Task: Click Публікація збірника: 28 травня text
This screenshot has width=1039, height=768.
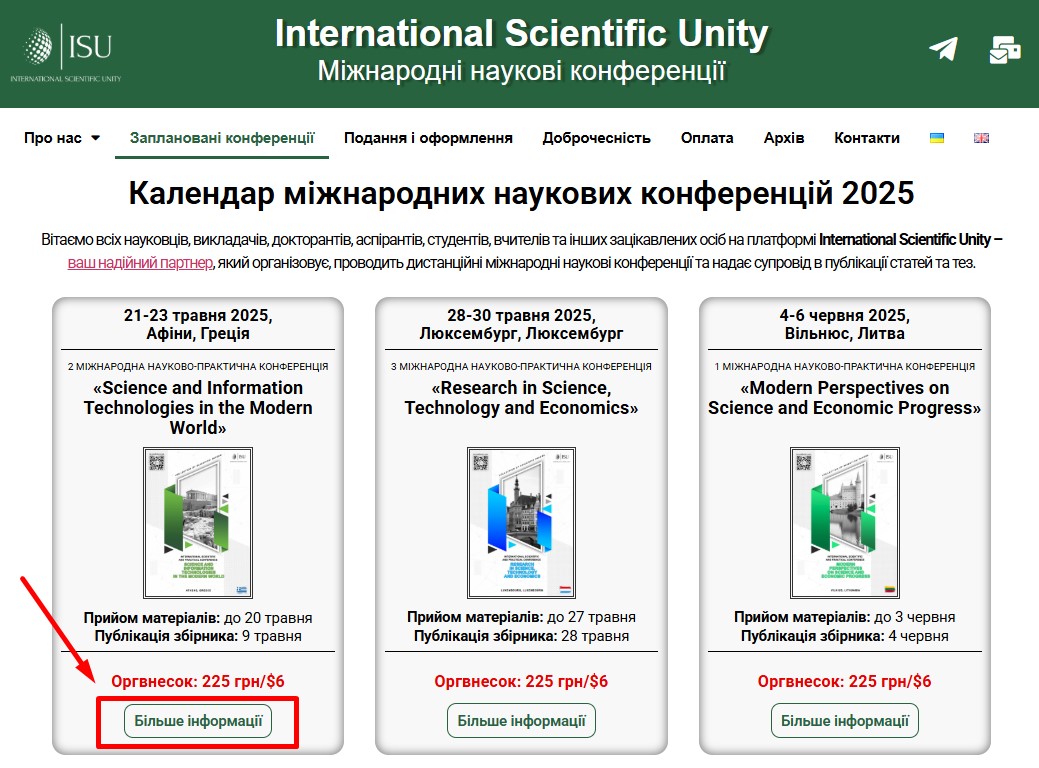Action: click(521, 636)
